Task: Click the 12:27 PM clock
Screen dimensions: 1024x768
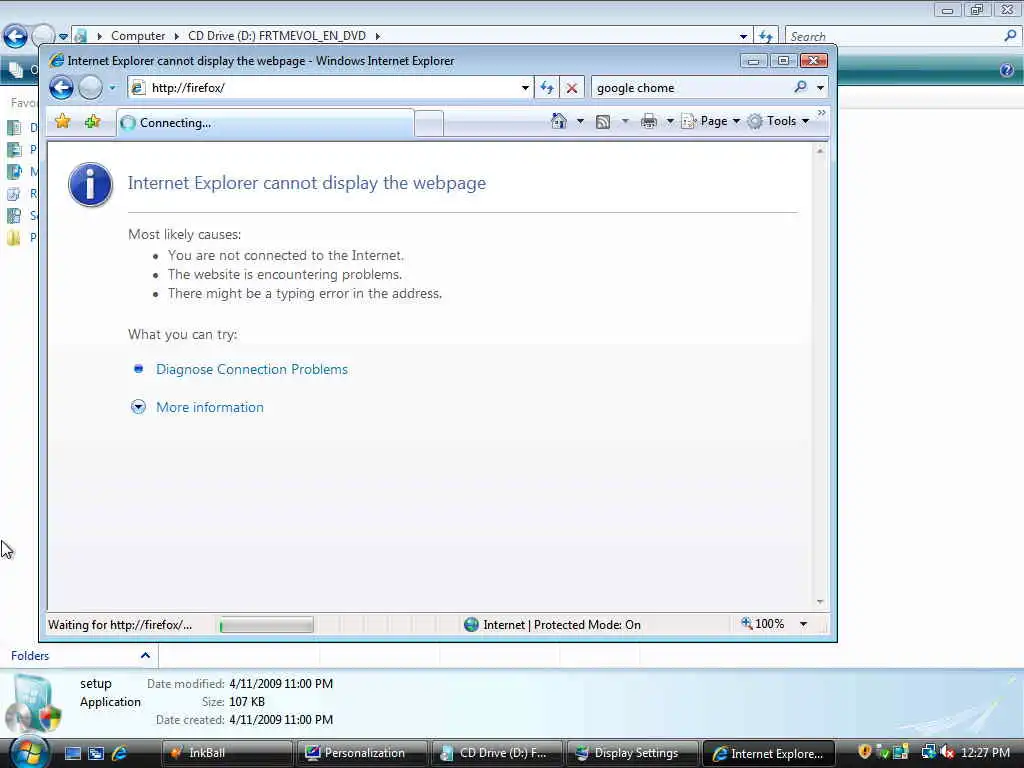Action: point(985,753)
